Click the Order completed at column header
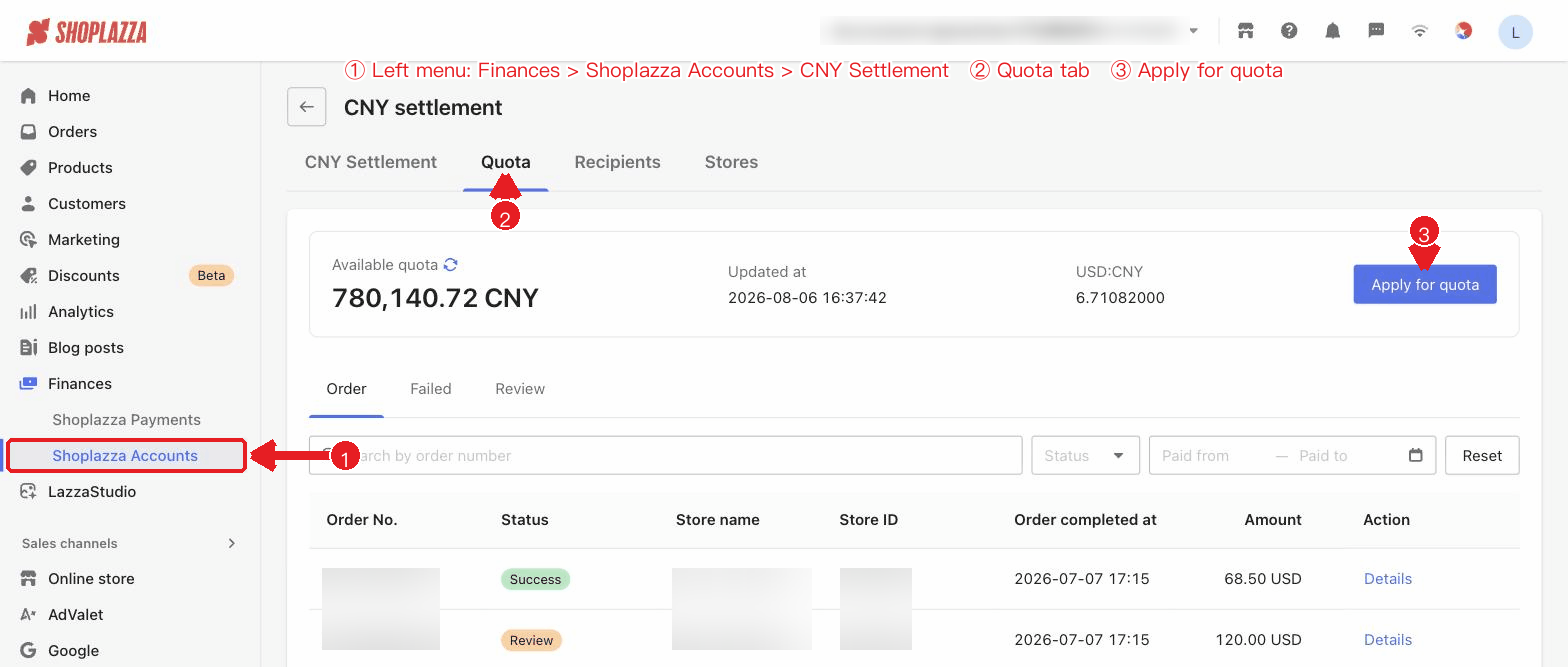The image size is (1568, 667). tap(1085, 520)
